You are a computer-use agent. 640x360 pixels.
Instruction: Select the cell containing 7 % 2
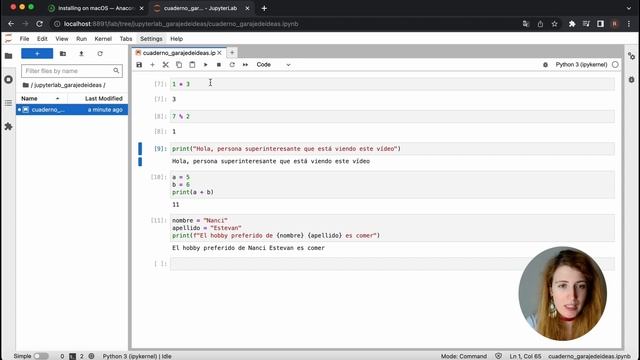click(x=392, y=116)
